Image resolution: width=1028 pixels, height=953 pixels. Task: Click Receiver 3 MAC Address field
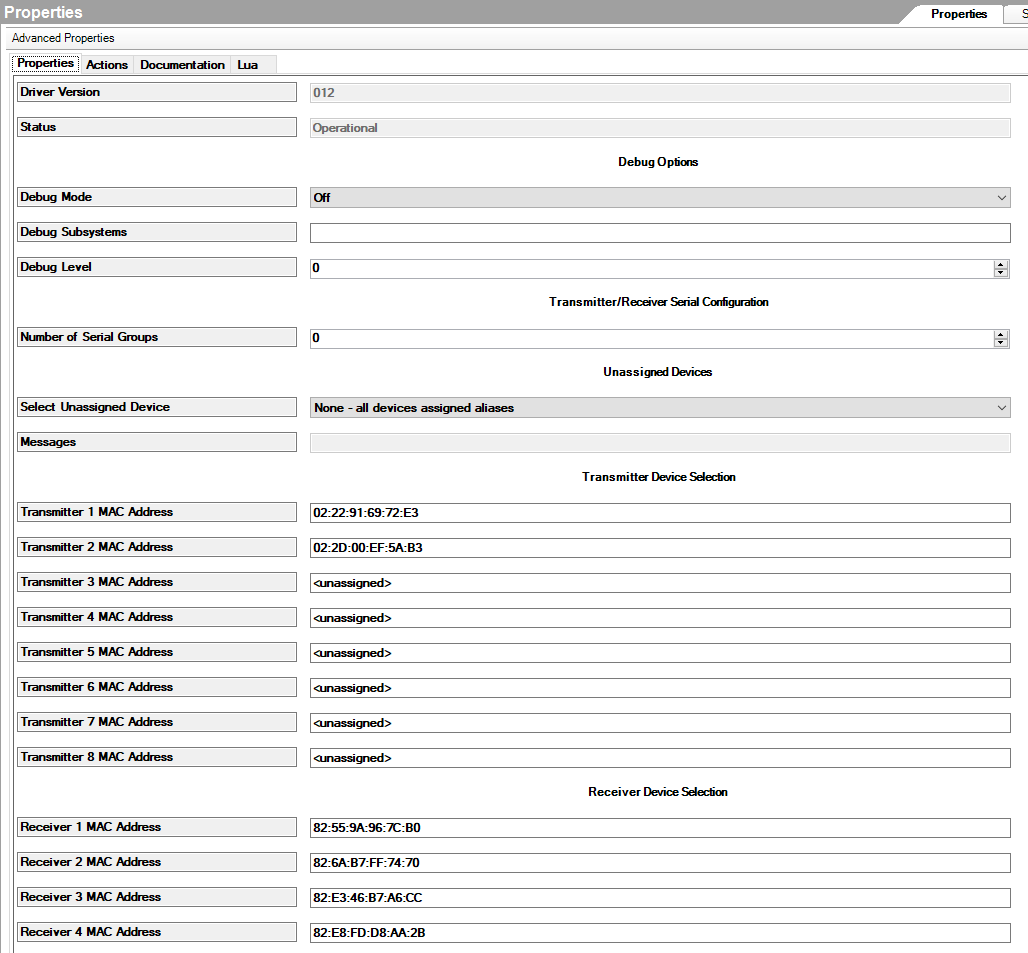coord(660,897)
